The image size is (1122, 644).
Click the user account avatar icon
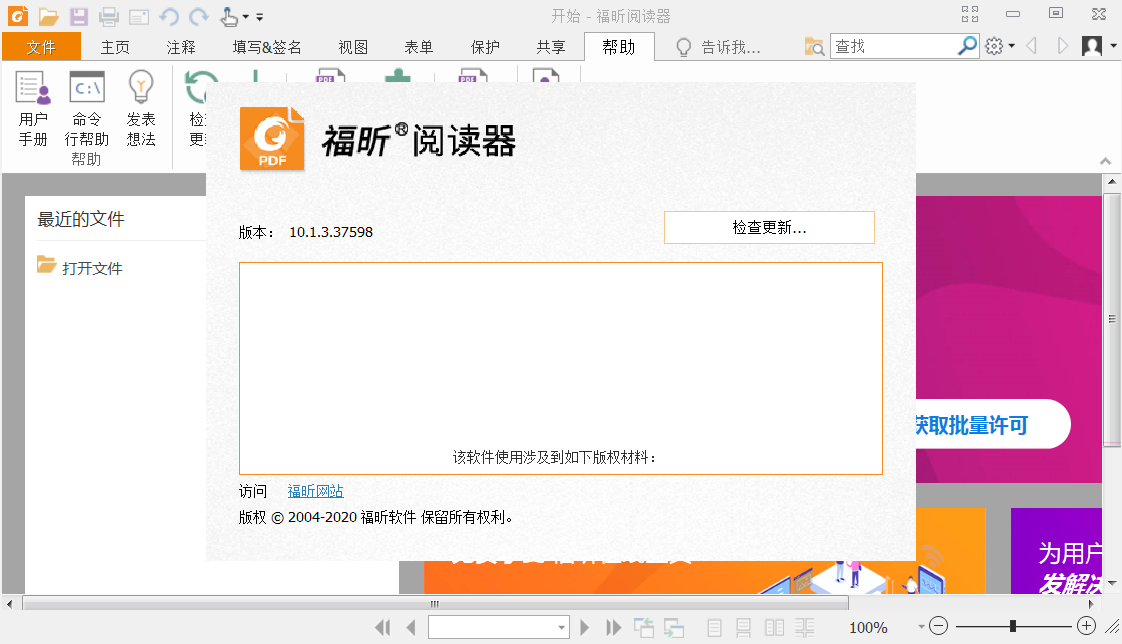[1092, 47]
